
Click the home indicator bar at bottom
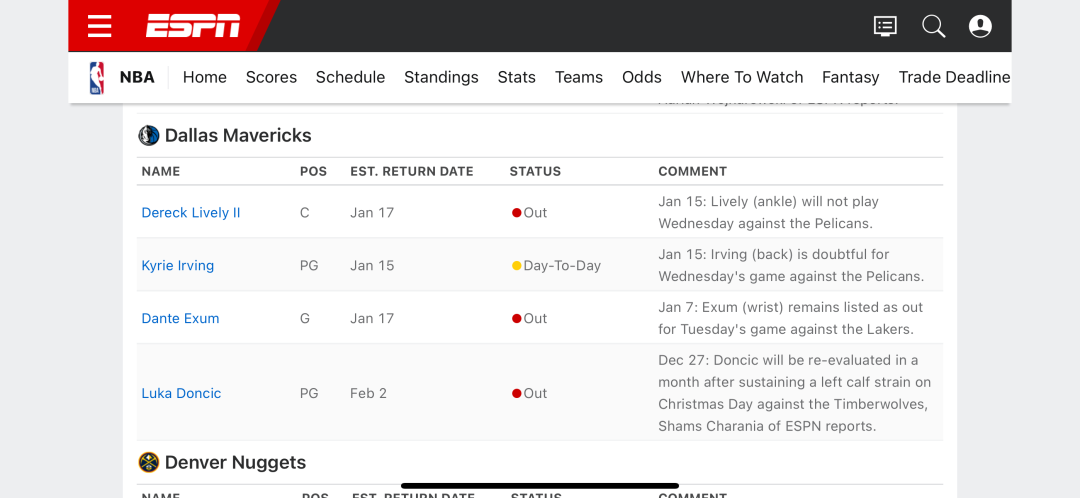click(x=540, y=486)
